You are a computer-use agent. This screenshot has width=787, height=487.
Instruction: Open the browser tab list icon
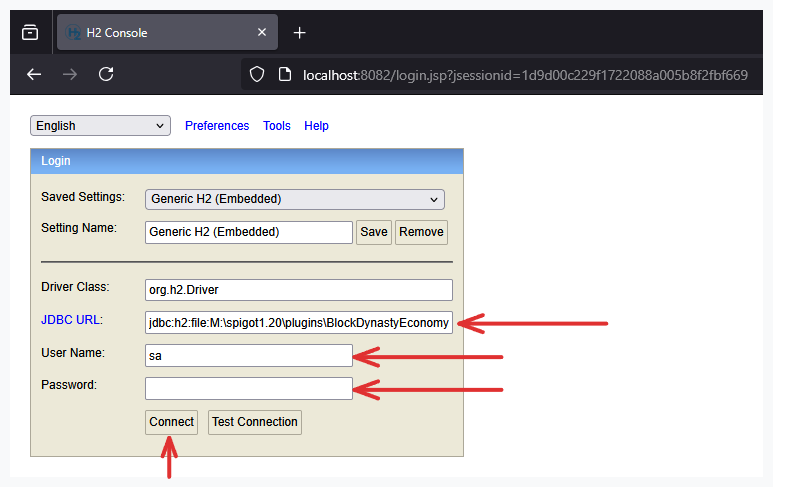tap(30, 33)
